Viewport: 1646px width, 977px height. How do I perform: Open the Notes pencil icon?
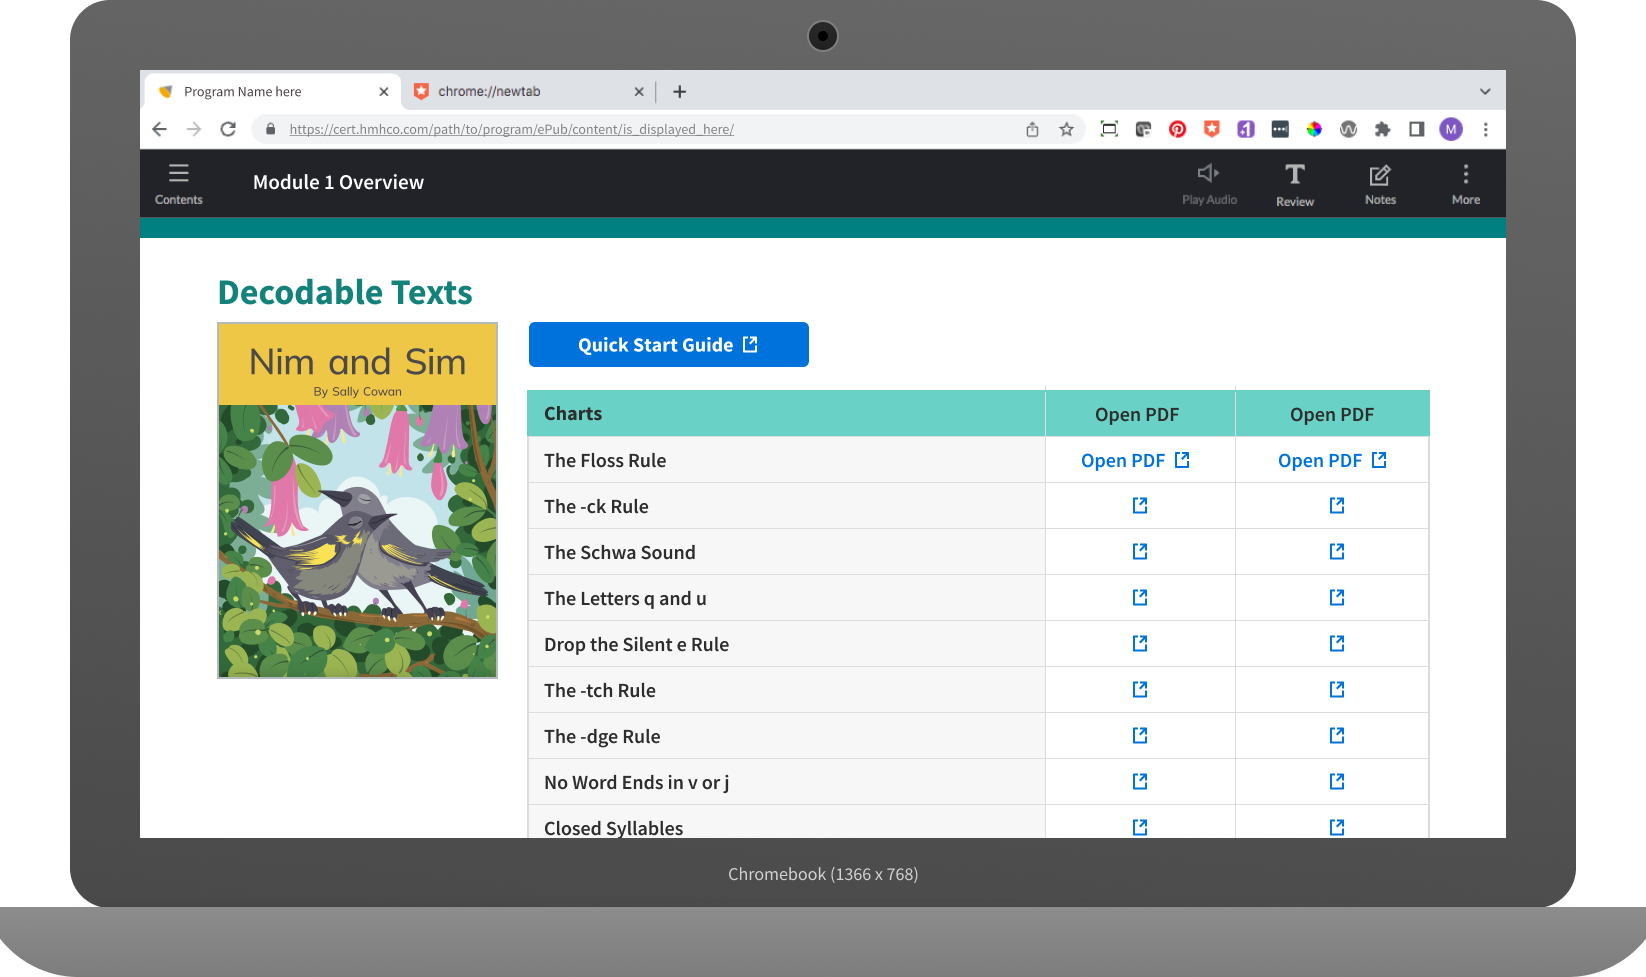(x=1380, y=184)
